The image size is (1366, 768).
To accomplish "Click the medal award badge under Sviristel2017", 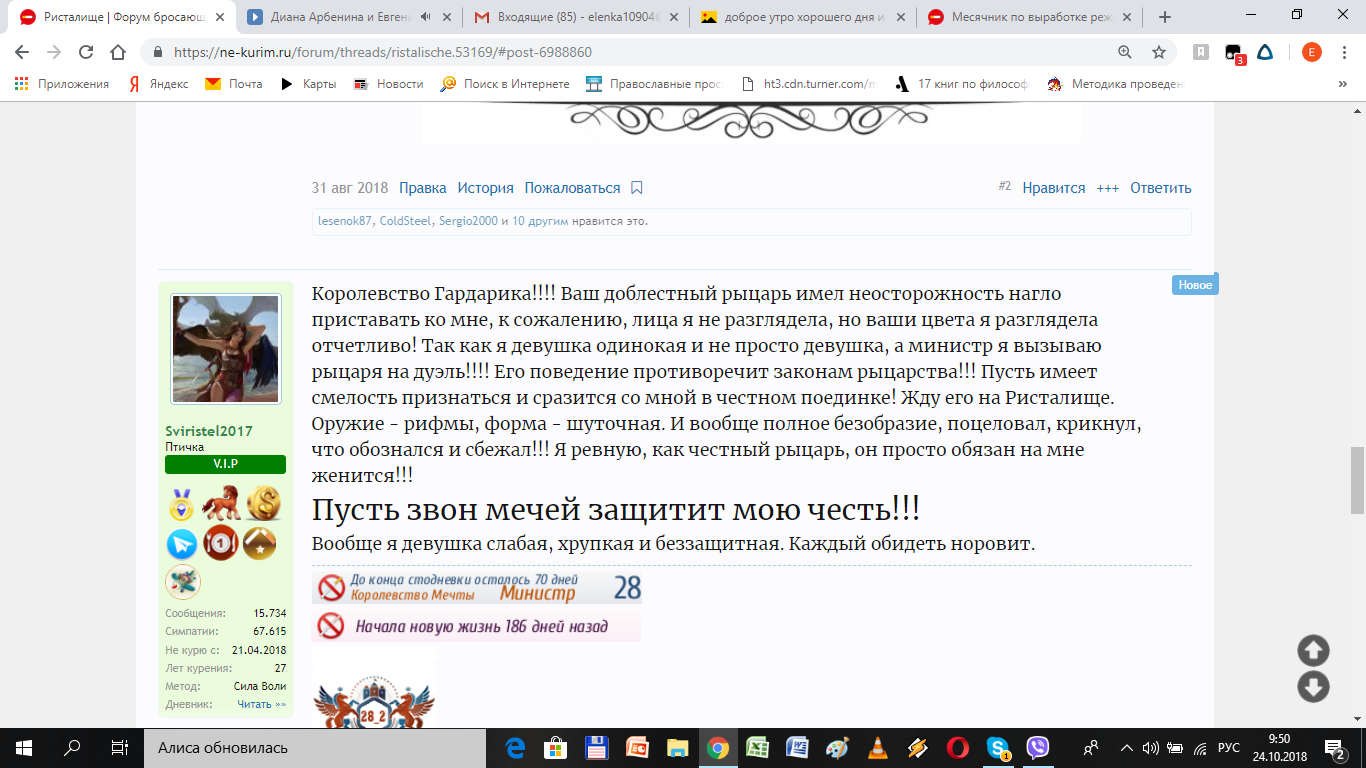I will 181,504.
